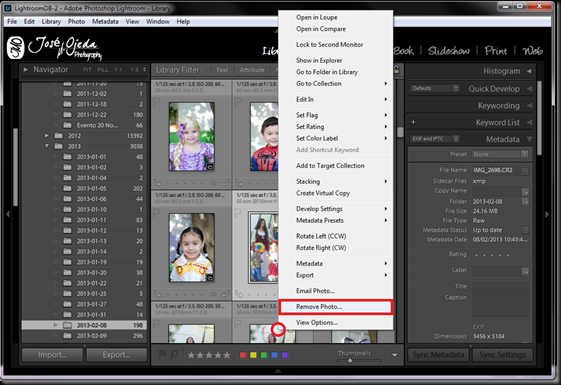Toggle flag on the pigtails girl cell

pyautogui.click(x=156, y=213)
